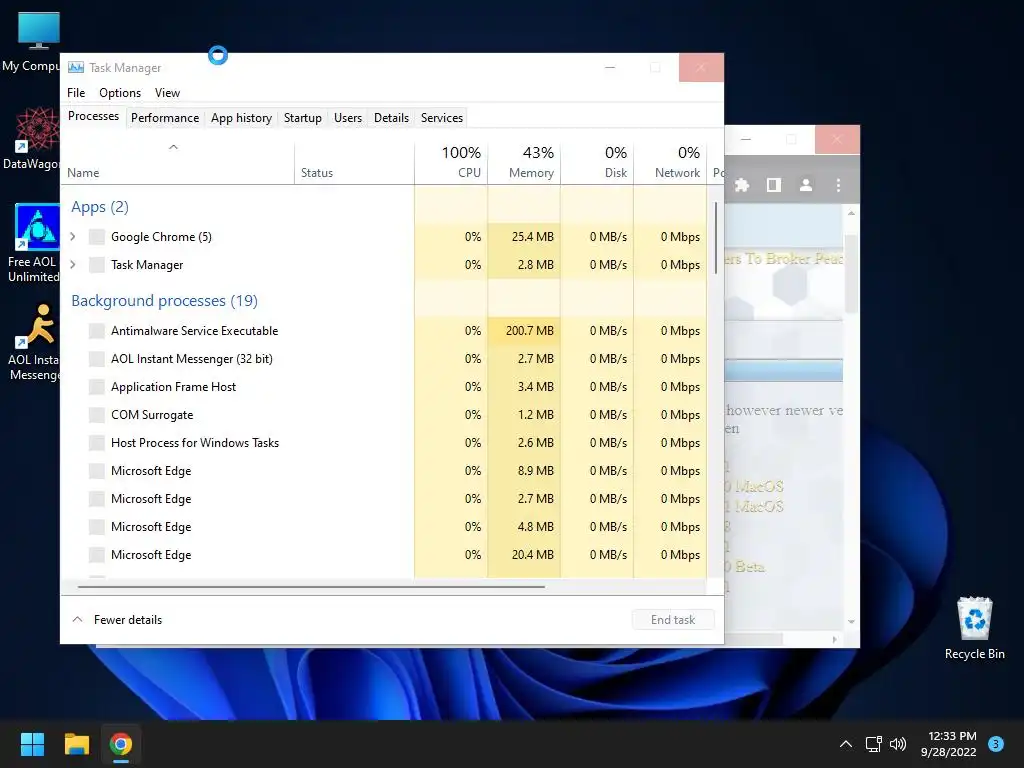This screenshot has height=768, width=1024.
Task: Switch to the Details tab
Action: (x=391, y=118)
